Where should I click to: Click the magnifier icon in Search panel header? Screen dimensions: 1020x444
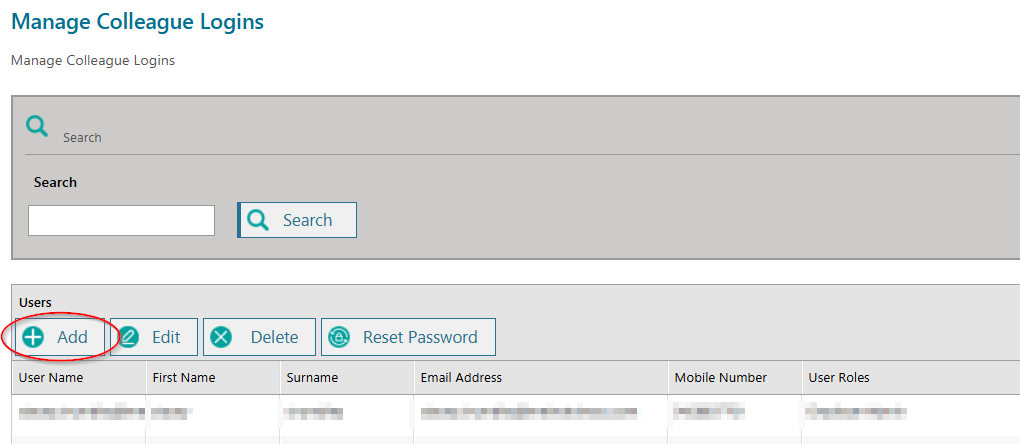pos(37,126)
